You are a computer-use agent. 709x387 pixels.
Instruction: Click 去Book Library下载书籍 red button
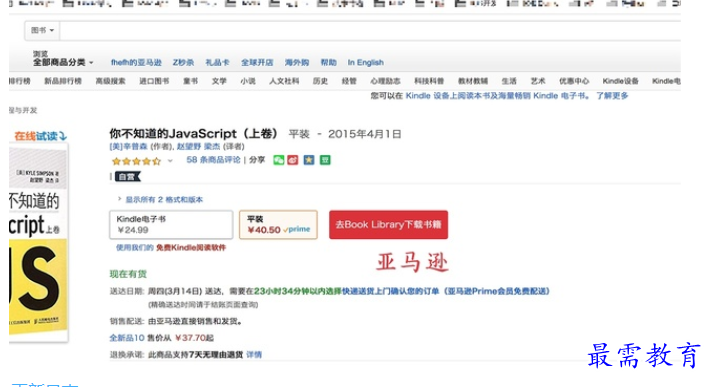tap(388, 225)
